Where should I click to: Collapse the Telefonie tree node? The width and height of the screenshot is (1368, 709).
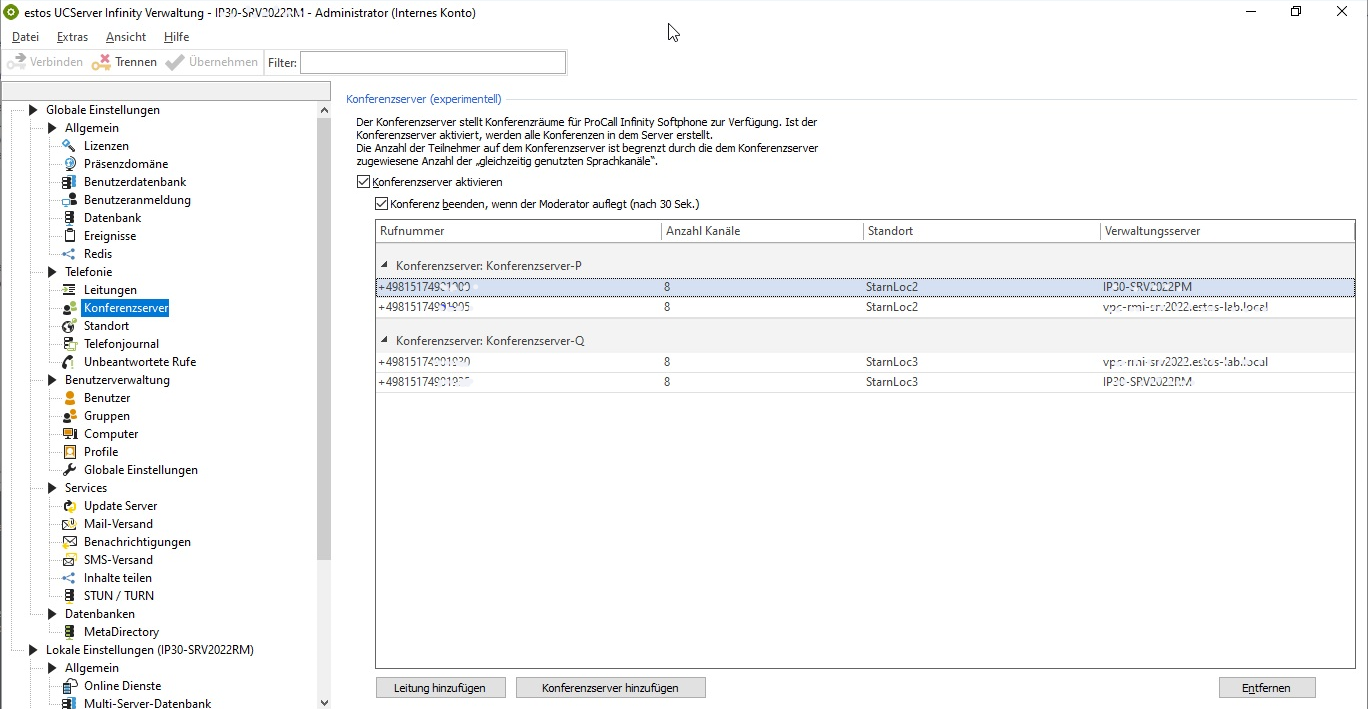click(52, 272)
